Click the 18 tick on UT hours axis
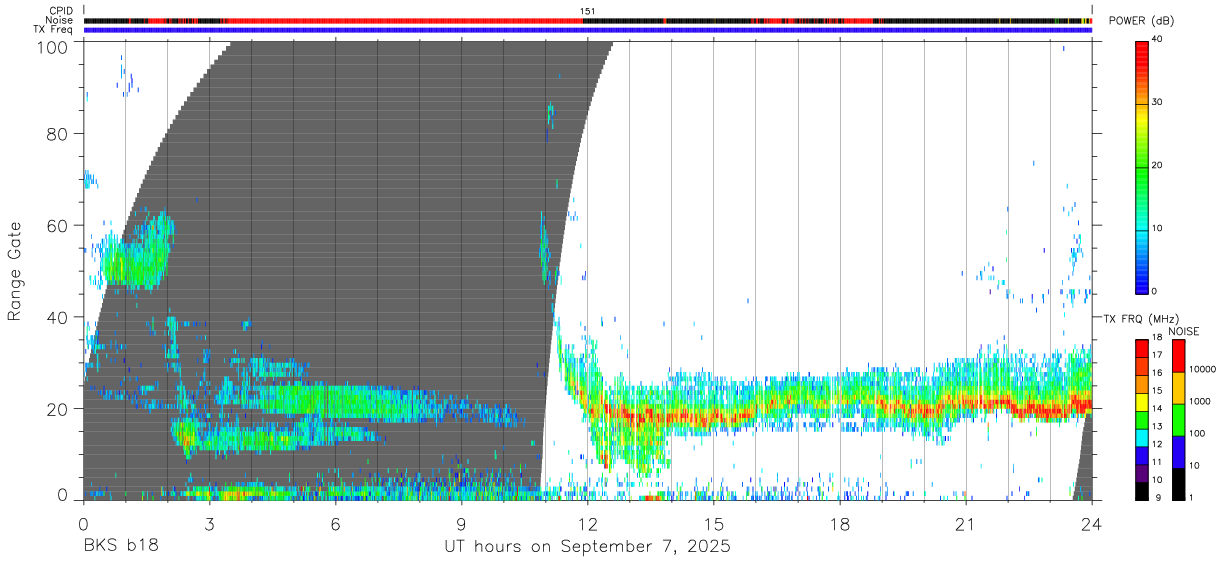This screenshot has width=1228, height=567. click(840, 524)
